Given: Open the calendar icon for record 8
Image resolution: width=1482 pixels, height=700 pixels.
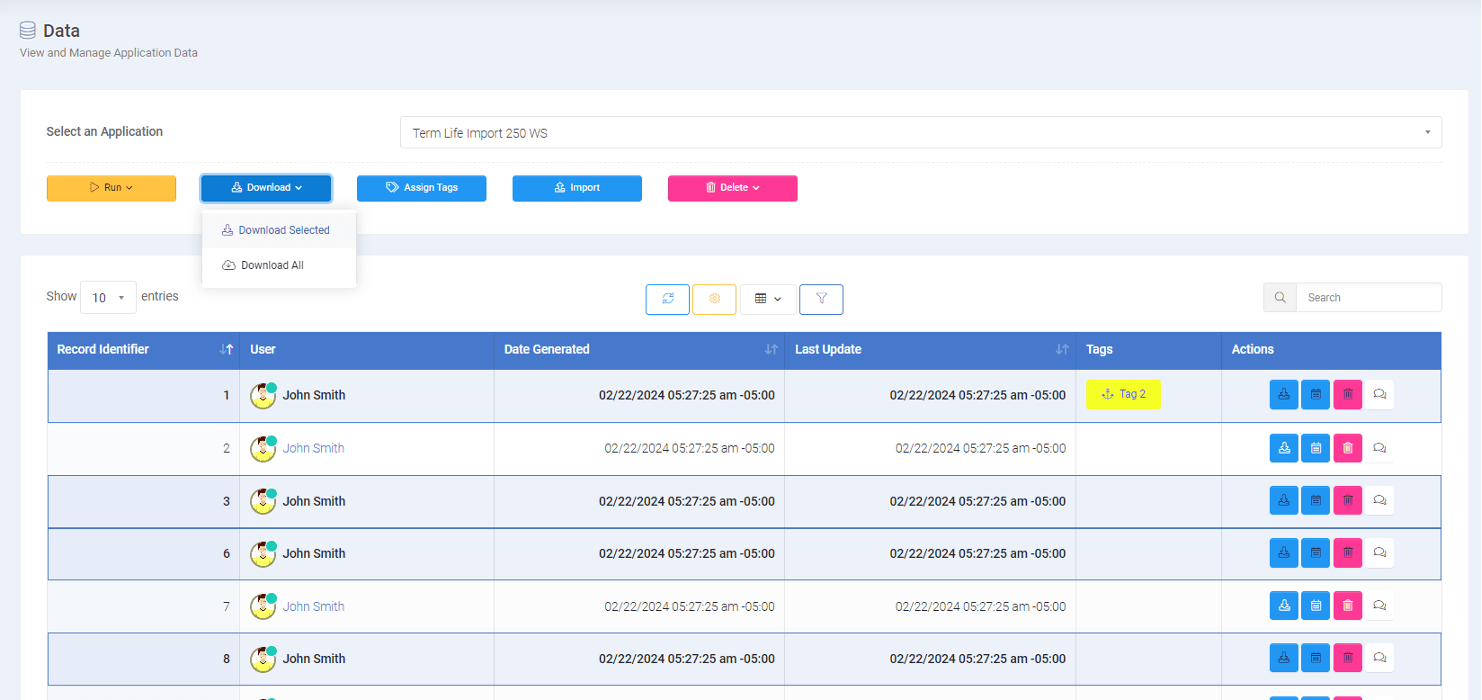Looking at the screenshot, I should tap(1316, 658).
